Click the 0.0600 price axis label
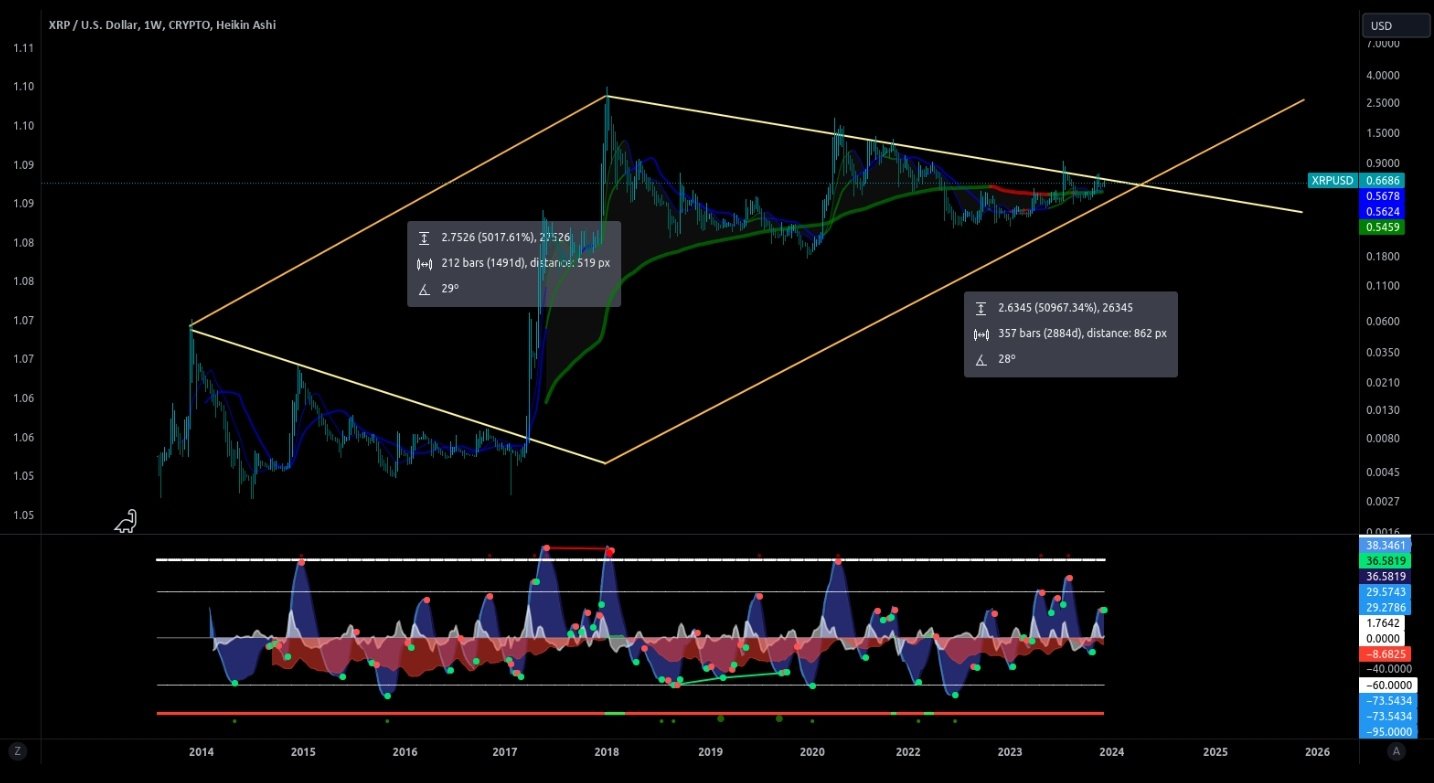The height and width of the screenshot is (783, 1434). point(1384,321)
